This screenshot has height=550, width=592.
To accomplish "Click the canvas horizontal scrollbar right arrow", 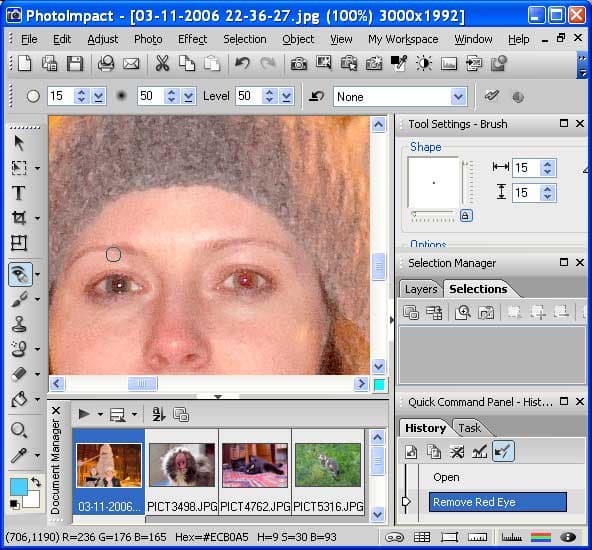I will click(x=361, y=384).
